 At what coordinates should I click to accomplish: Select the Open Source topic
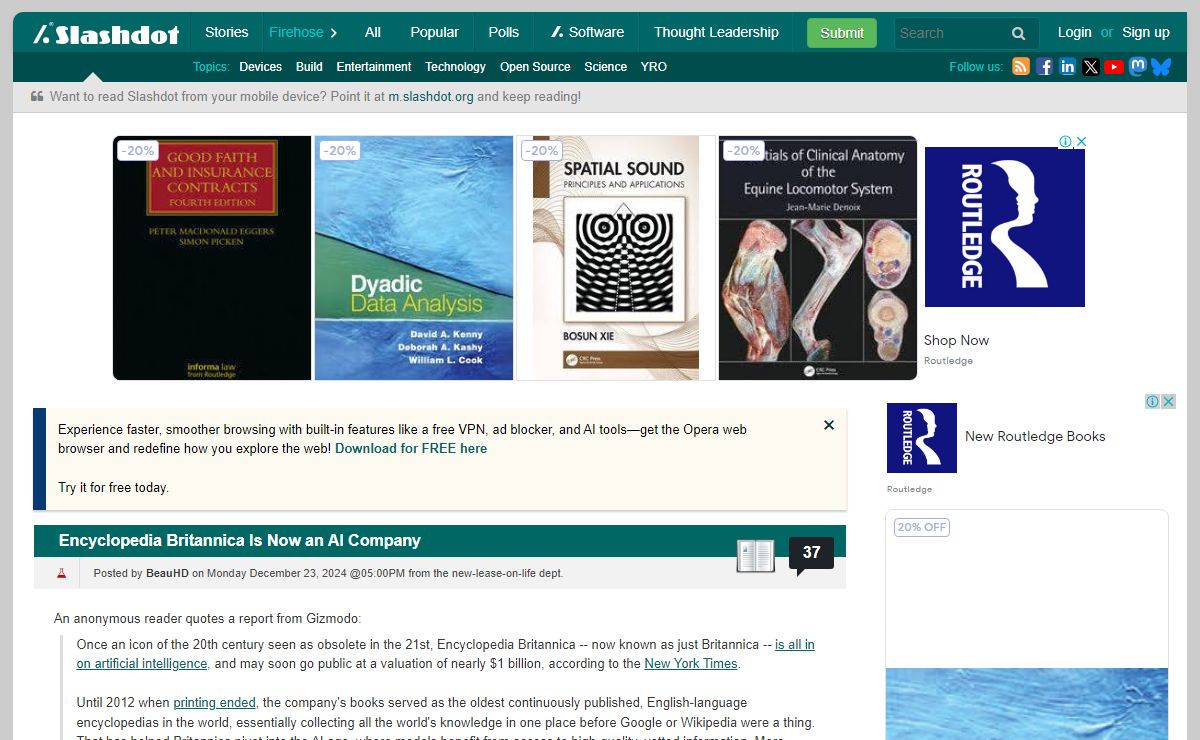[535, 67]
